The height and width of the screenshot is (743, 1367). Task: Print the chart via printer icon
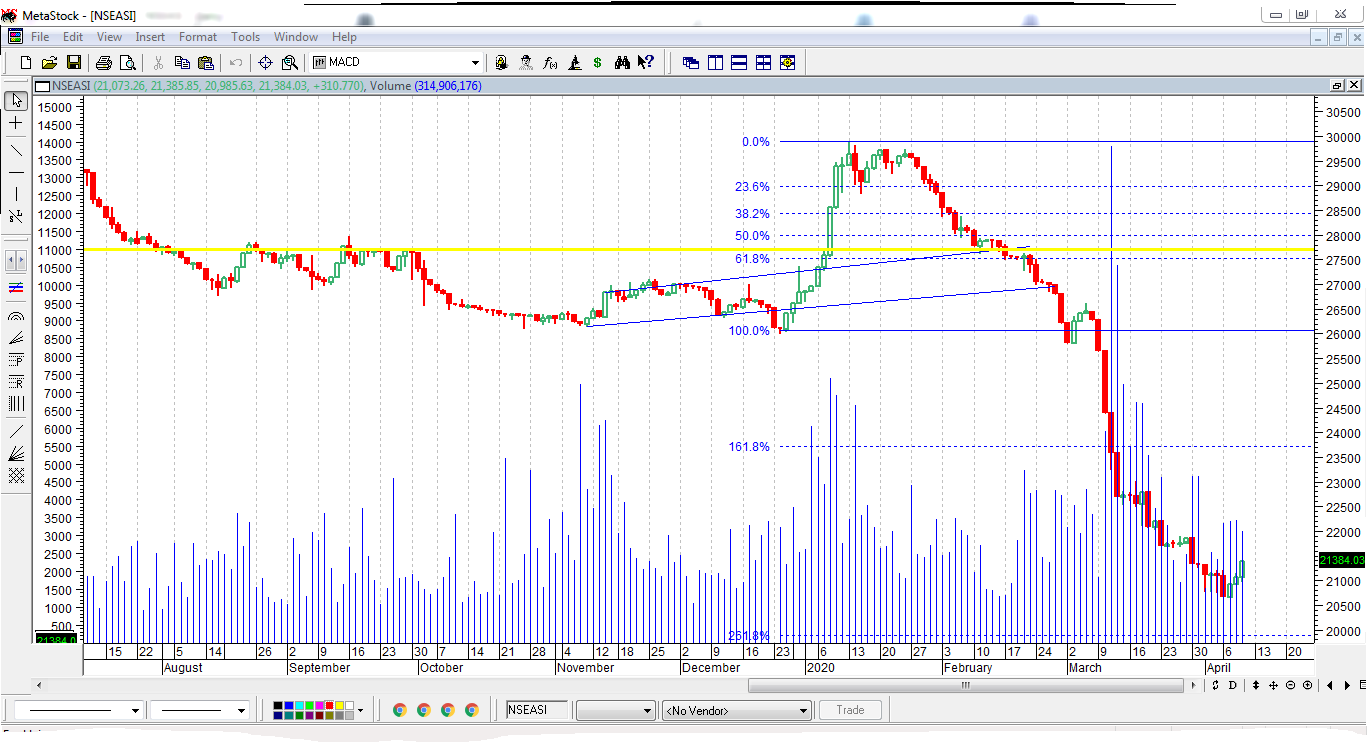(x=104, y=62)
